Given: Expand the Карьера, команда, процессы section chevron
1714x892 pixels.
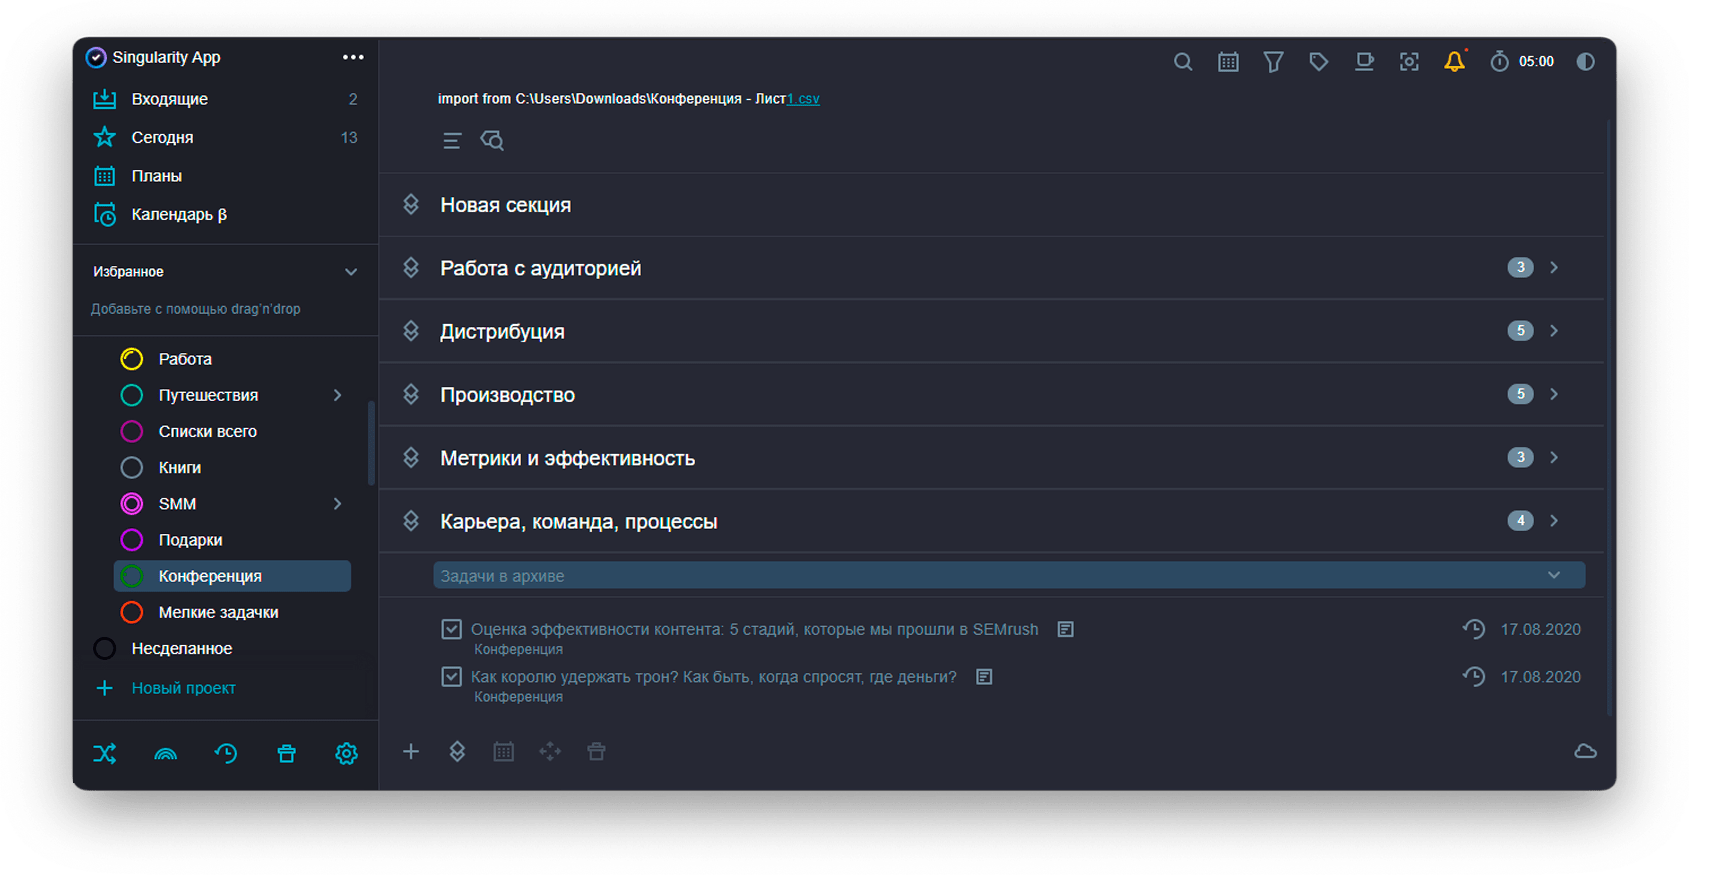Looking at the screenshot, I should tap(1555, 521).
